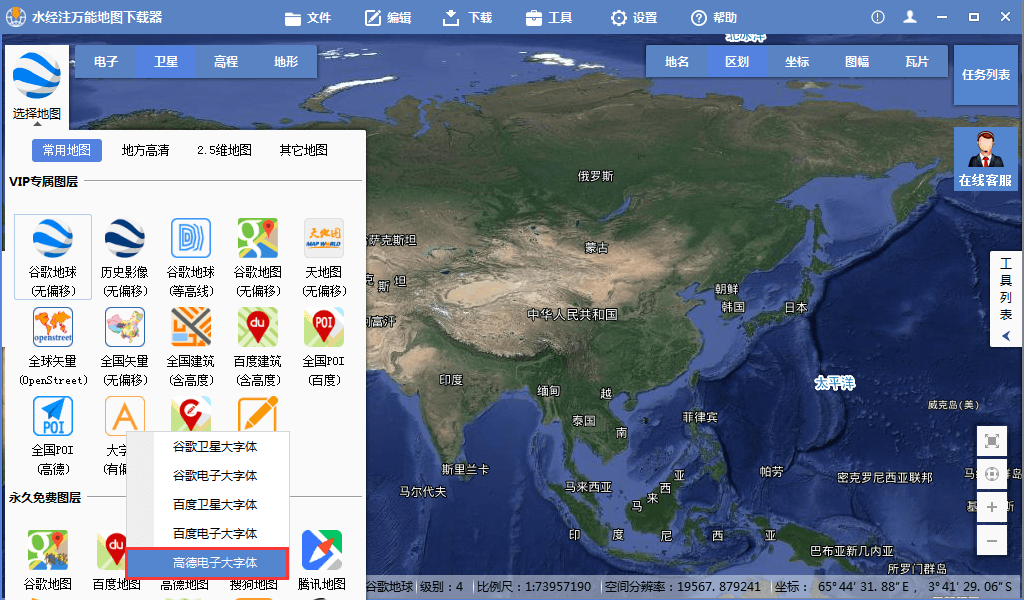
Task: Select 全国矢量(无偏移) layer
Action: 124,347
